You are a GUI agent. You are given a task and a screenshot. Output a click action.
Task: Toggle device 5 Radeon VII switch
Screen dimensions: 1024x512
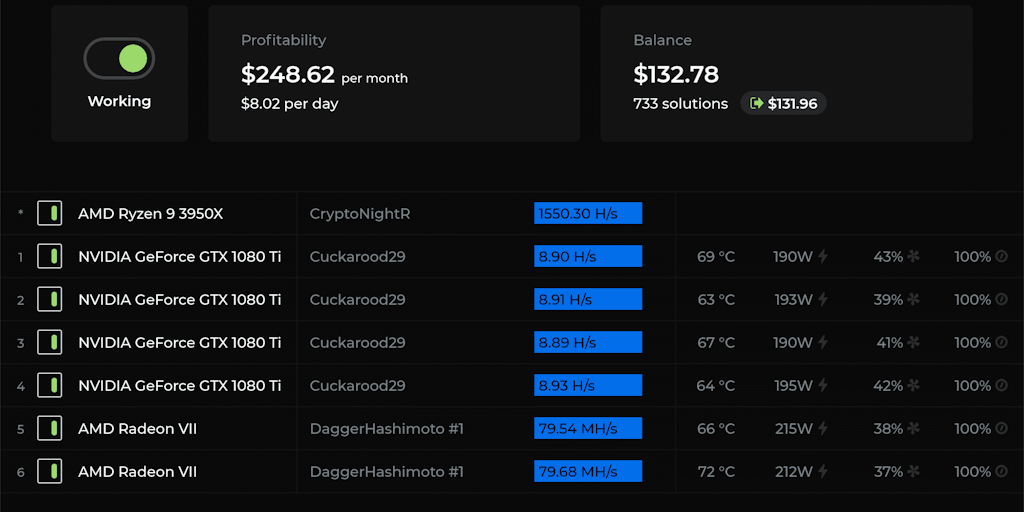pyautogui.click(x=50, y=428)
